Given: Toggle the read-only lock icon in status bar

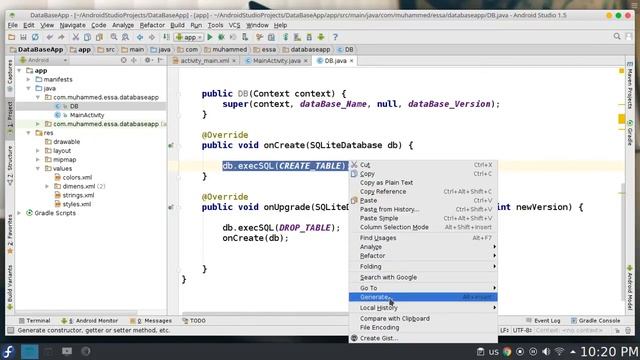Looking at the screenshot, I should 617,330.
